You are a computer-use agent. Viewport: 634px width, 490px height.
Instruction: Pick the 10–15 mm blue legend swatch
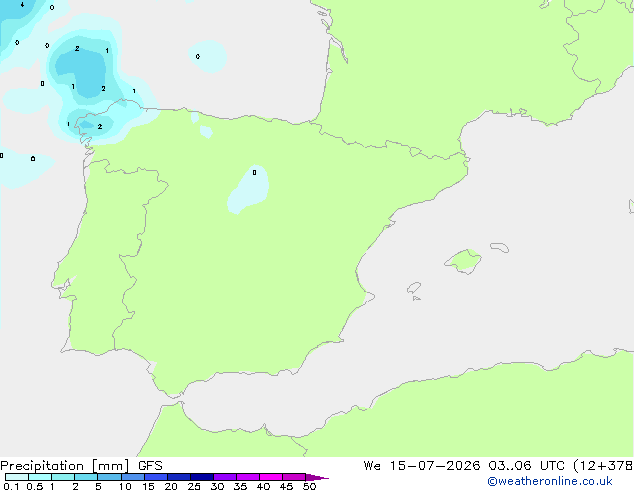[133, 477]
